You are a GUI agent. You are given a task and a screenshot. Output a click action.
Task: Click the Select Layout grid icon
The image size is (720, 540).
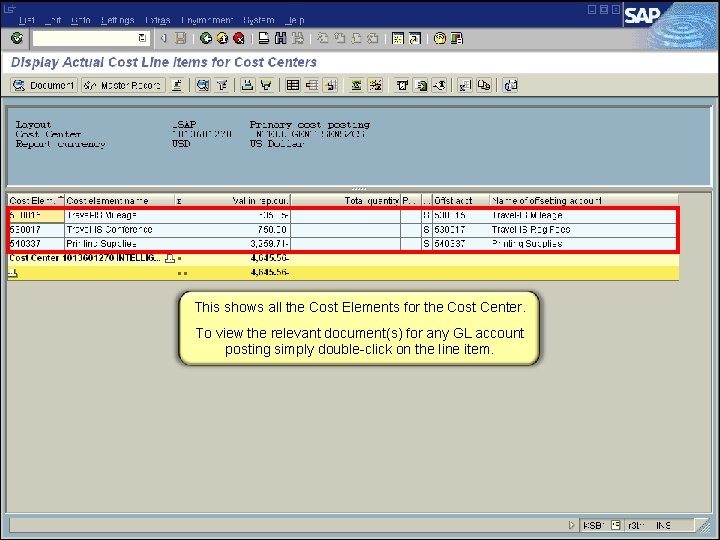tap(292, 85)
